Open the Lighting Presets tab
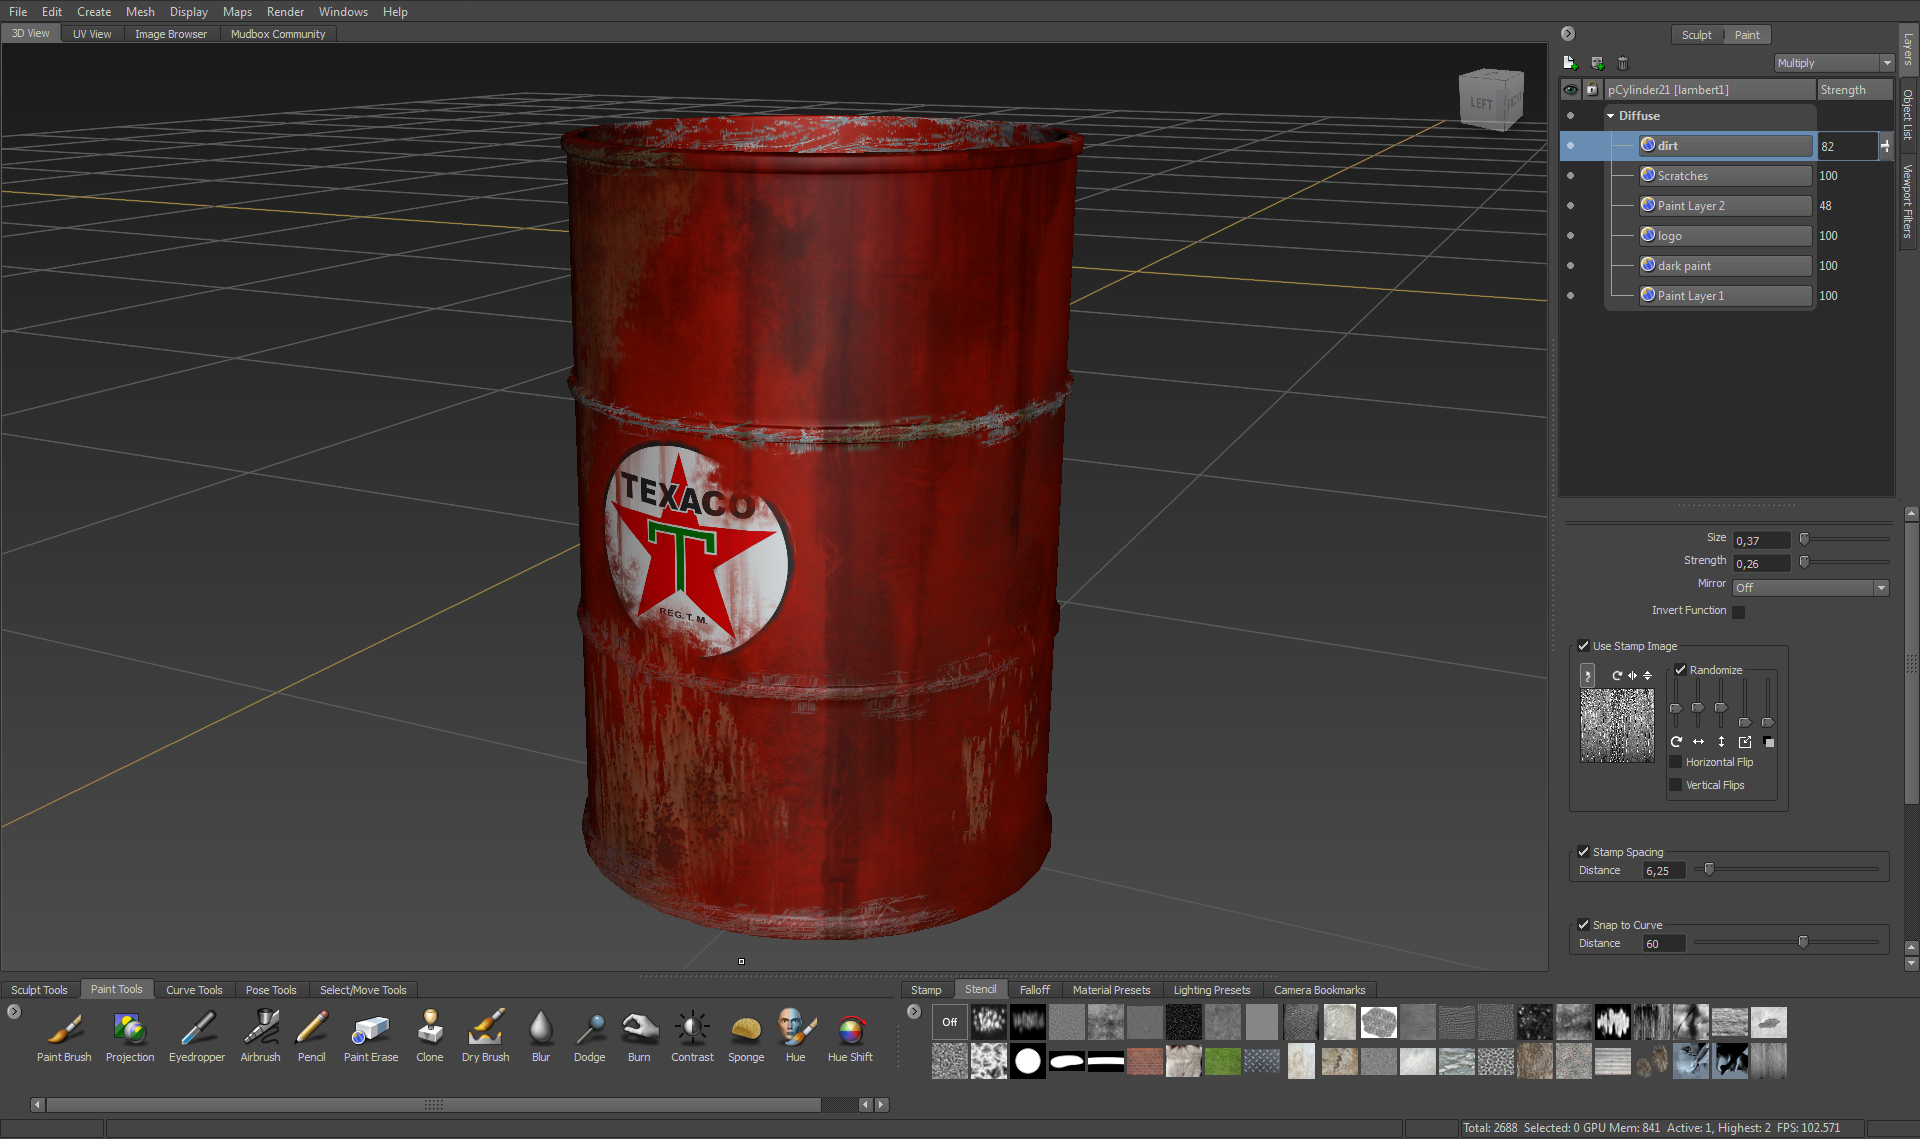This screenshot has width=1928, height=1139. coord(1212,990)
